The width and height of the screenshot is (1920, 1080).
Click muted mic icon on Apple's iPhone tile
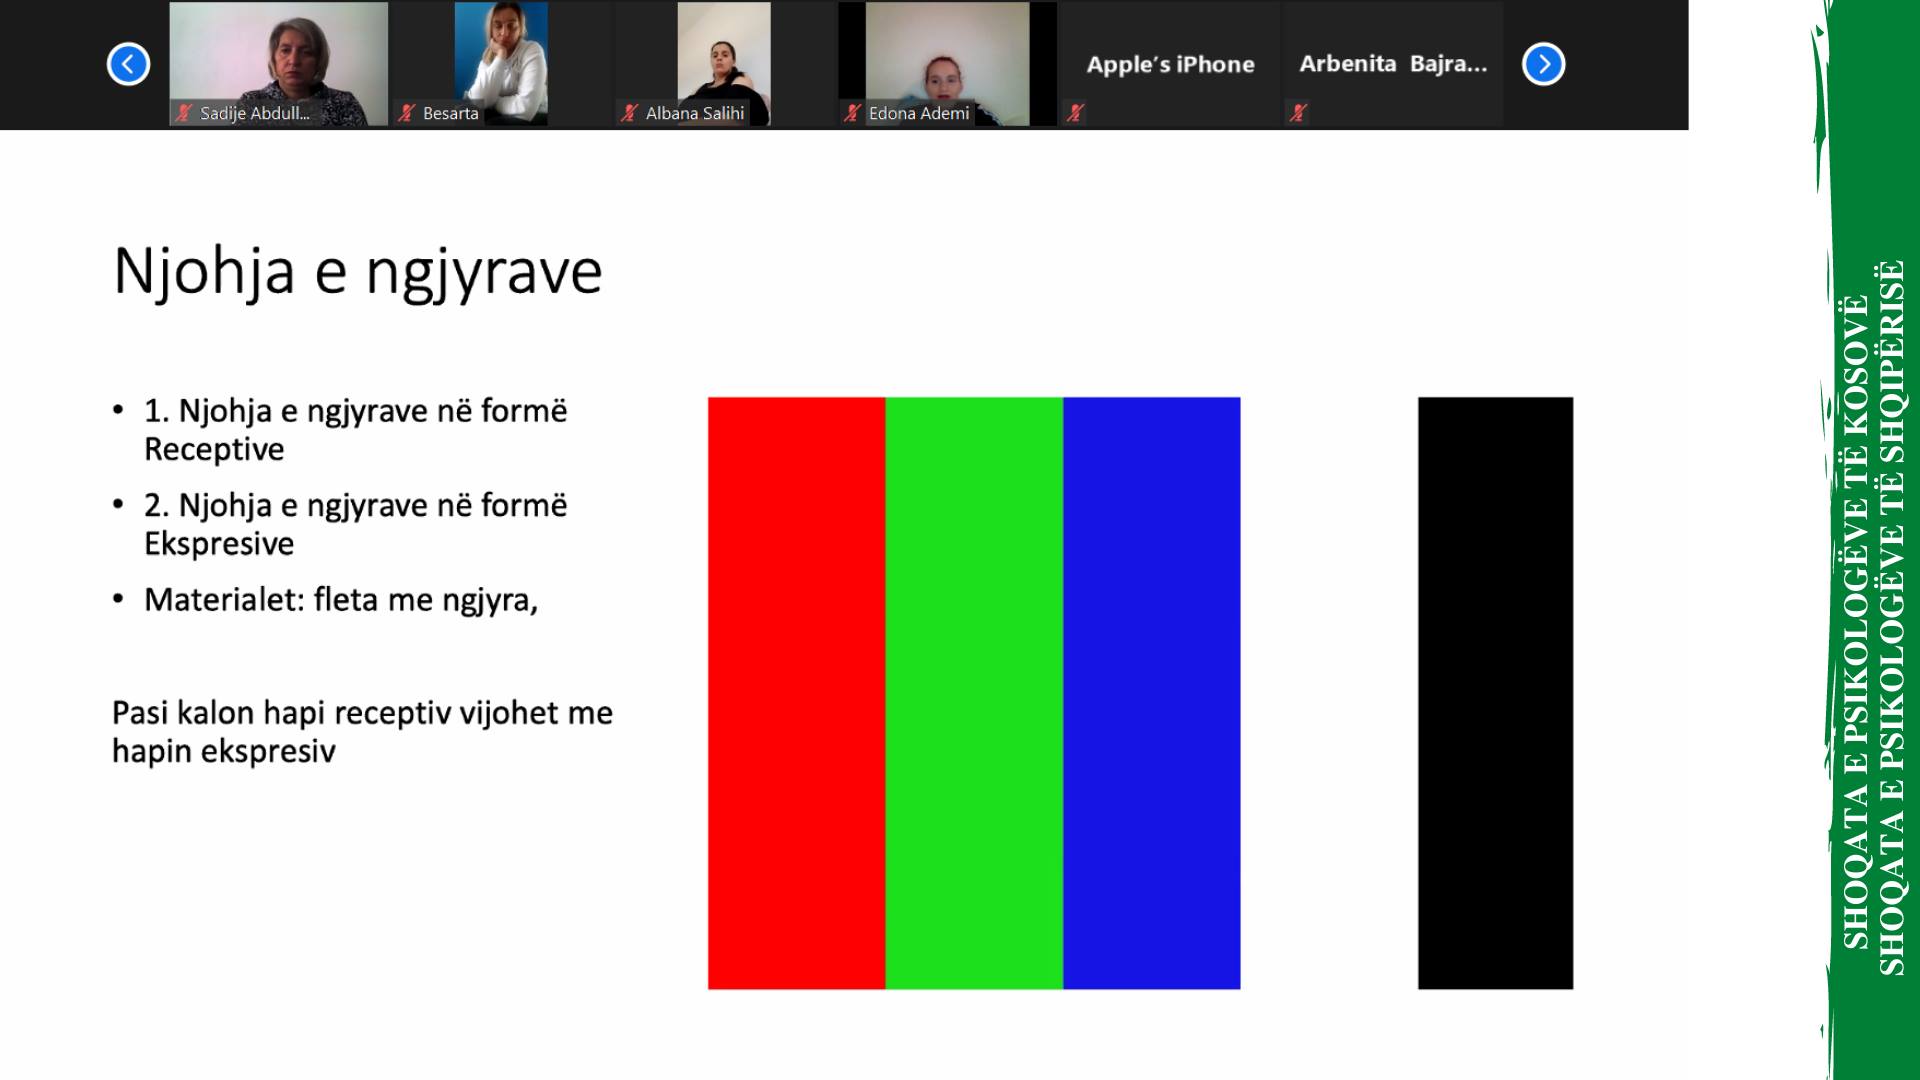(1075, 113)
